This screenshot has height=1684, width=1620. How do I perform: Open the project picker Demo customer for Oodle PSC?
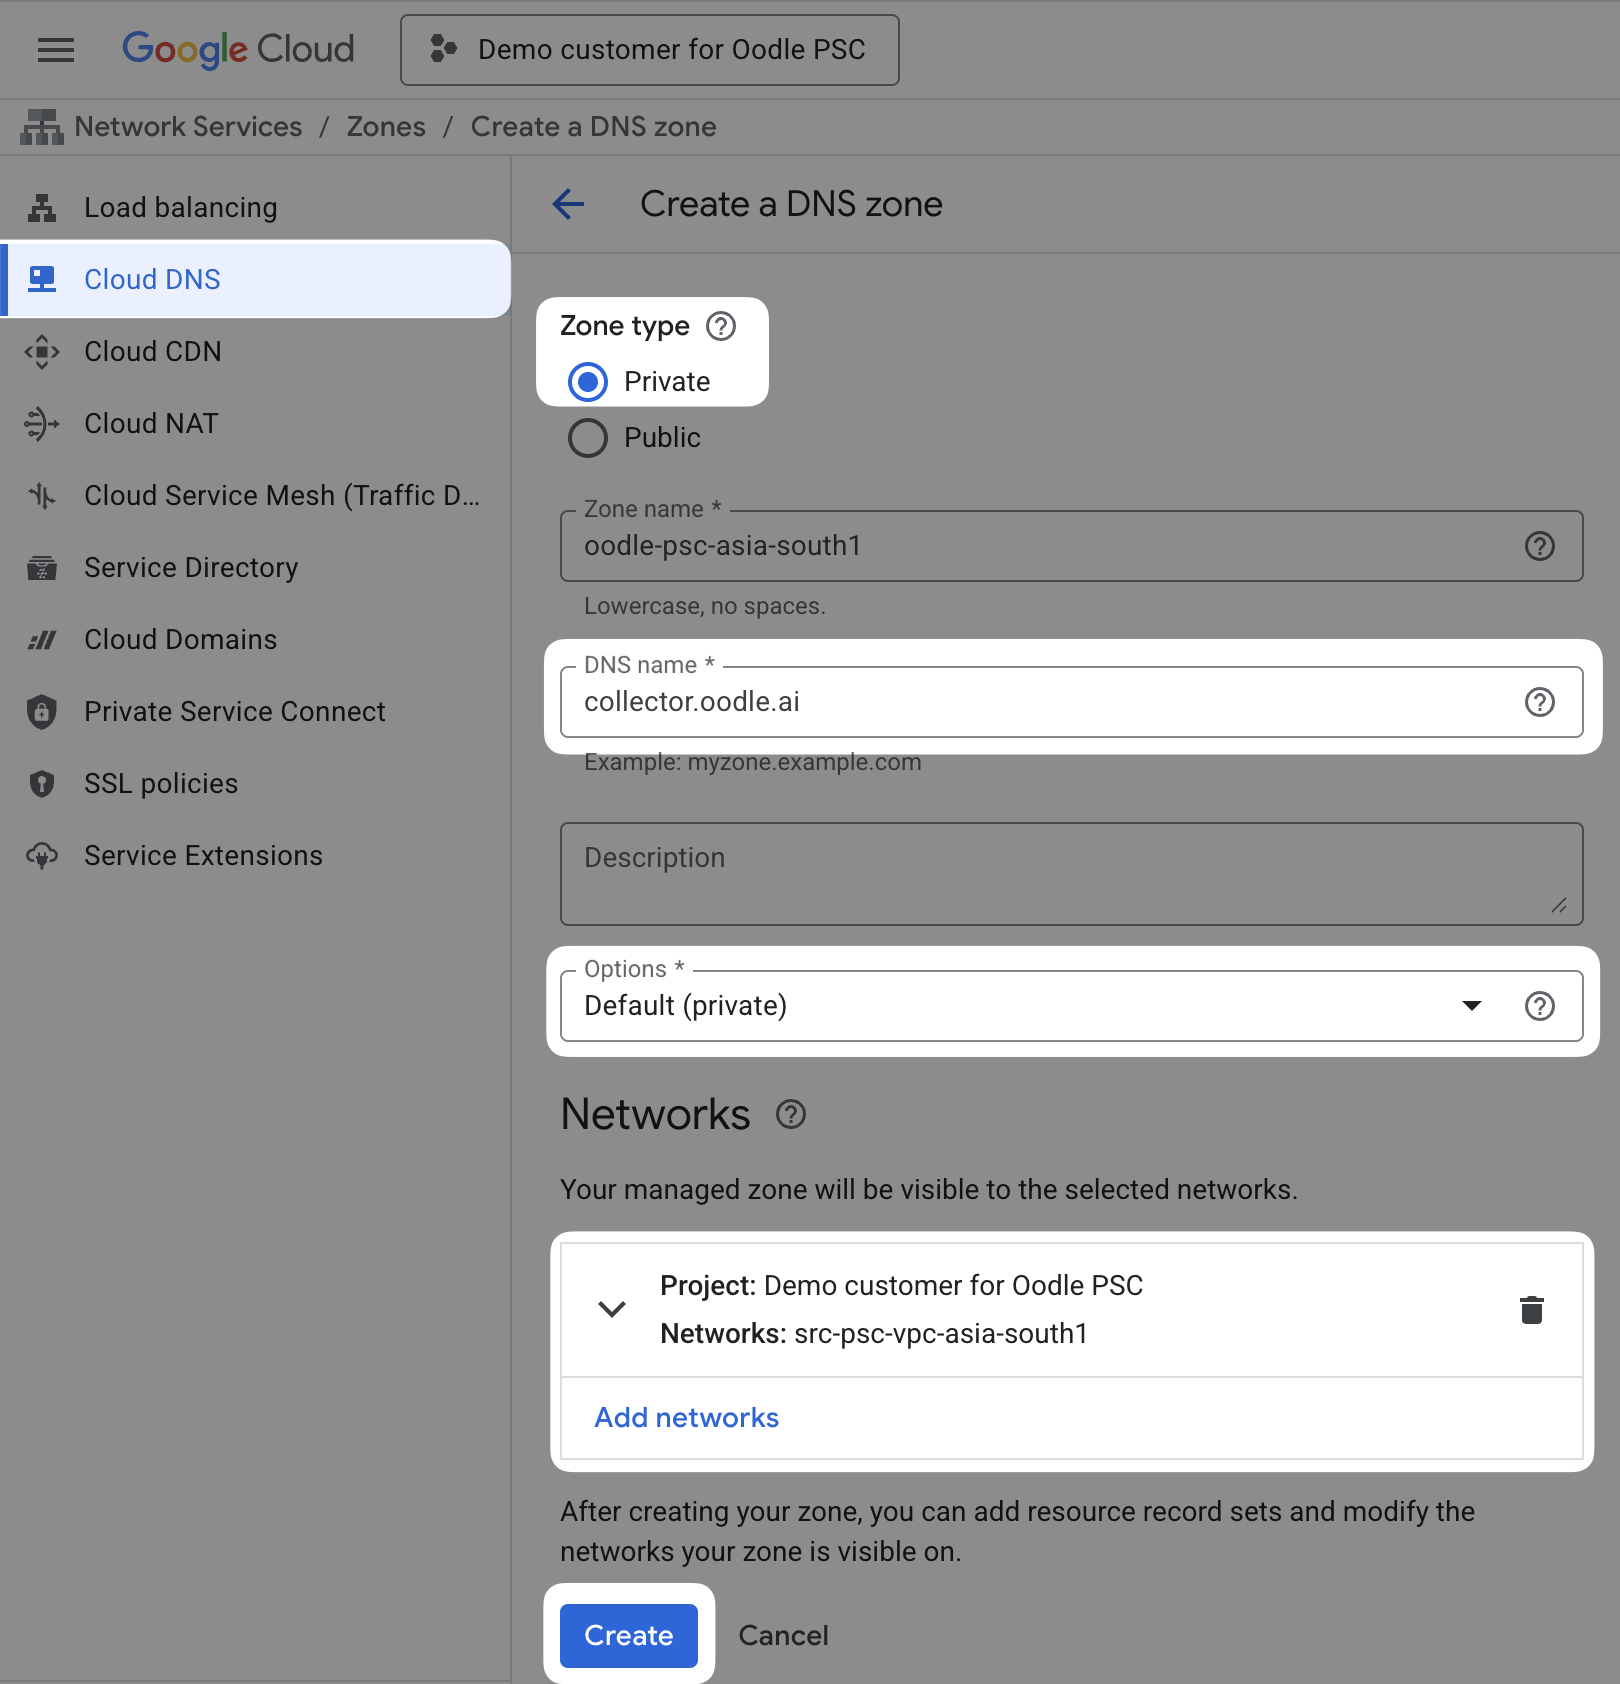point(649,49)
